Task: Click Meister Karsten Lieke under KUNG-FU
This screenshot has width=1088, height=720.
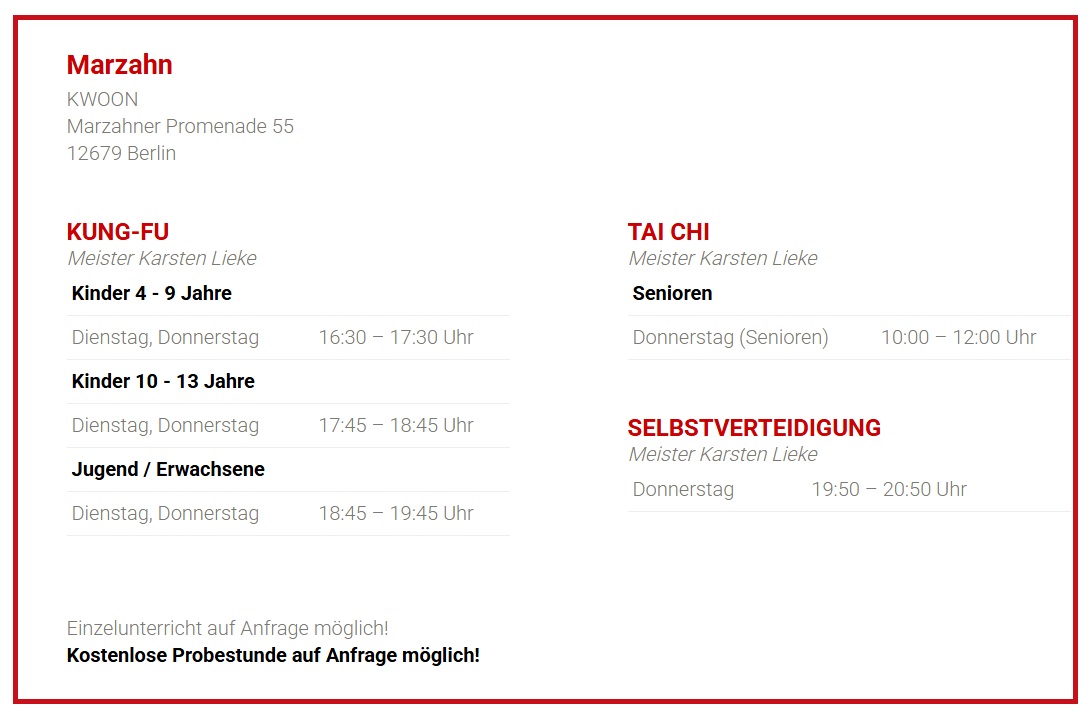Action: click(x=161, y=258)
